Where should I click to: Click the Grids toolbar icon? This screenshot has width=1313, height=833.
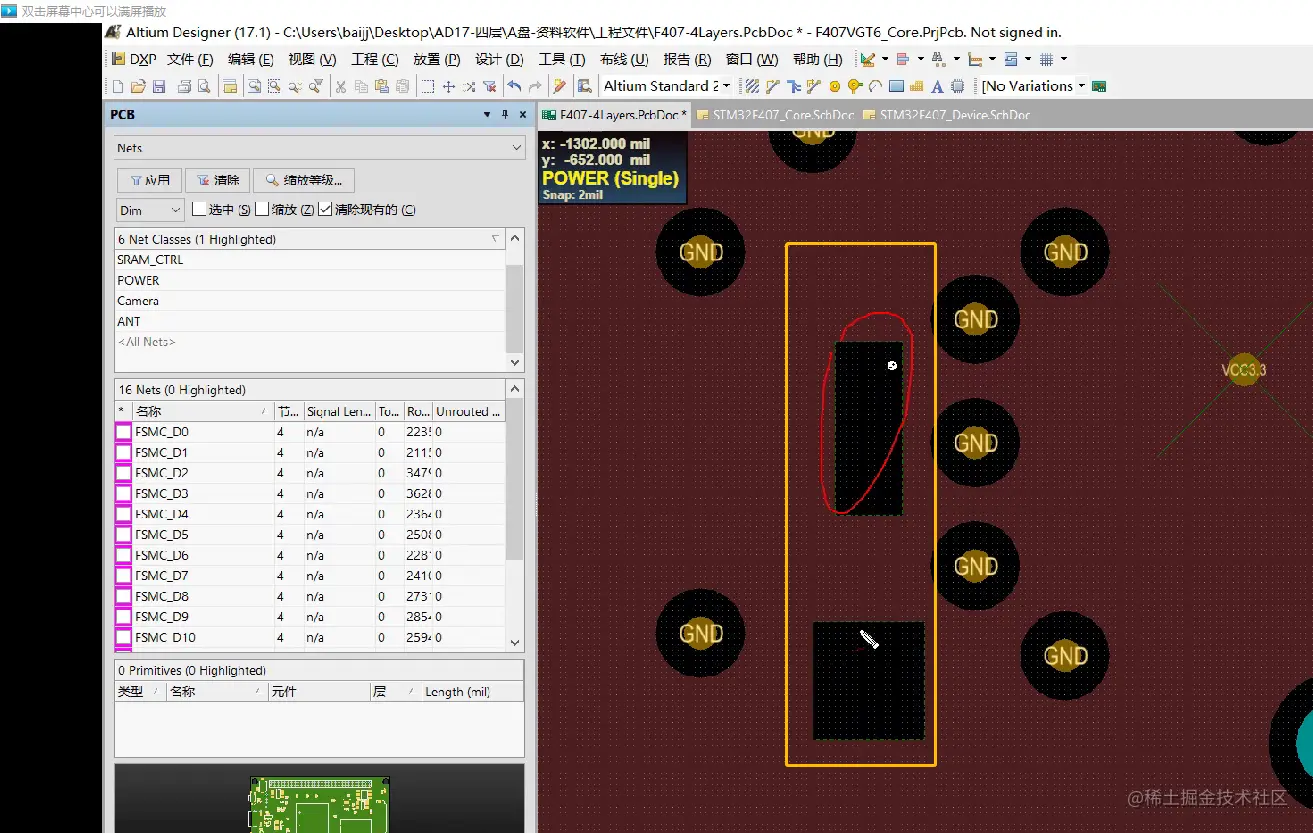coord(1046,59)
